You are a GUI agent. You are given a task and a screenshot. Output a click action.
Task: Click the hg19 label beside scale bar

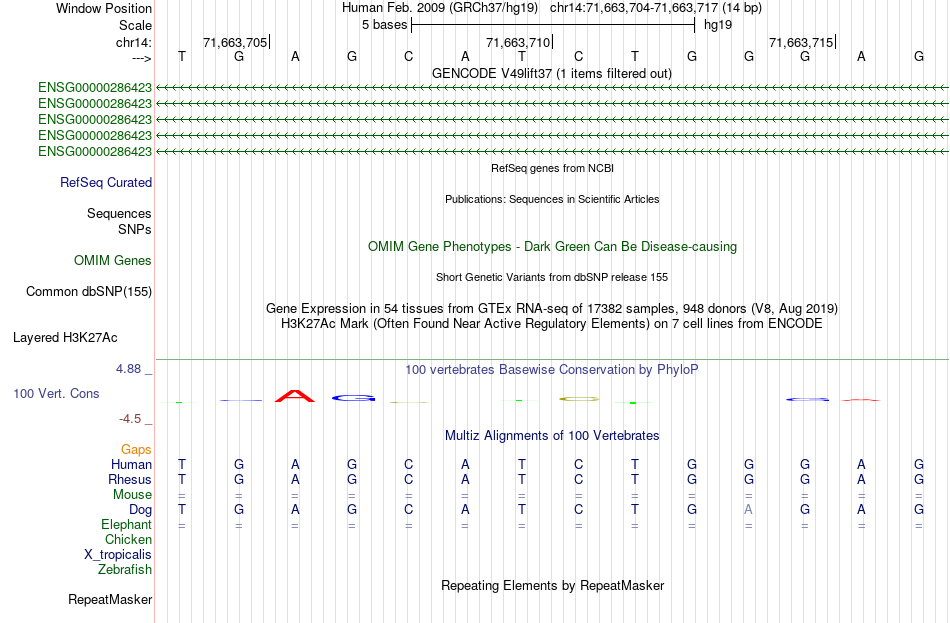[x=718, y=25]
